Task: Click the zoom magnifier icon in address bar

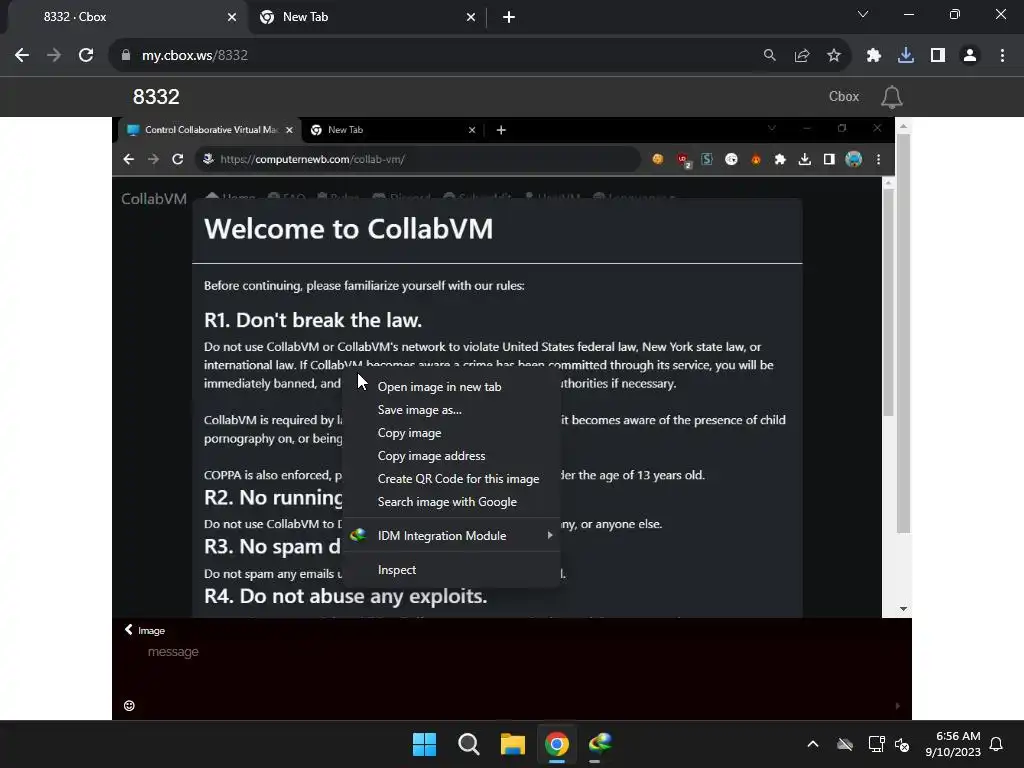Action: point(770,56)
